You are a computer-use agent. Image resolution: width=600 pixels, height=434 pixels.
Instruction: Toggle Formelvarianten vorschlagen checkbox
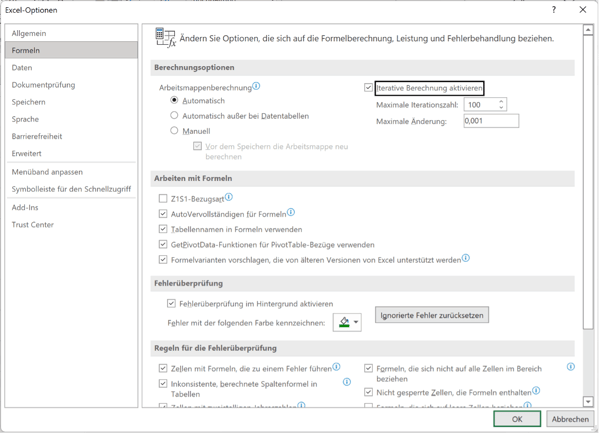[163, 259]
